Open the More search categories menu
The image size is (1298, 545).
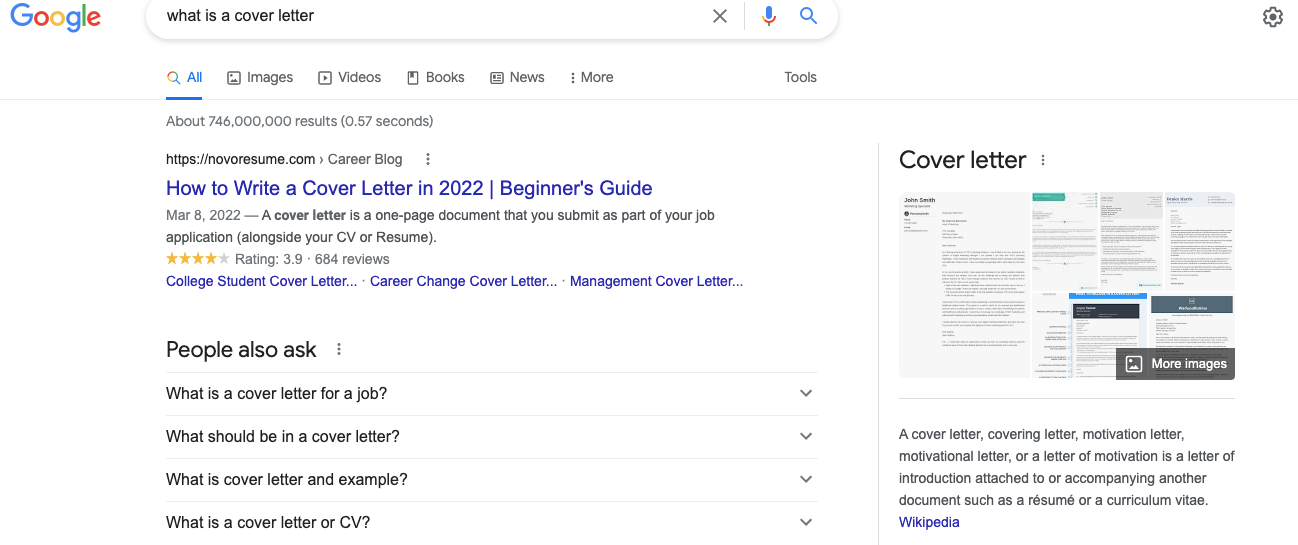click(591, 77)
